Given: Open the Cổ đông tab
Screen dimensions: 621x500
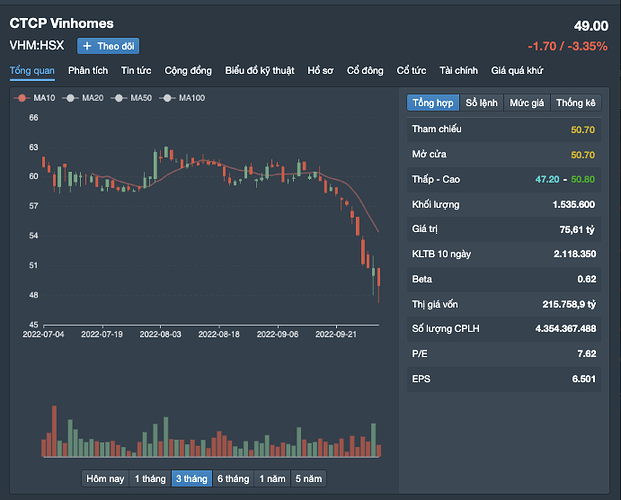Looking at the screenshot, I should [x=366, y=70].
